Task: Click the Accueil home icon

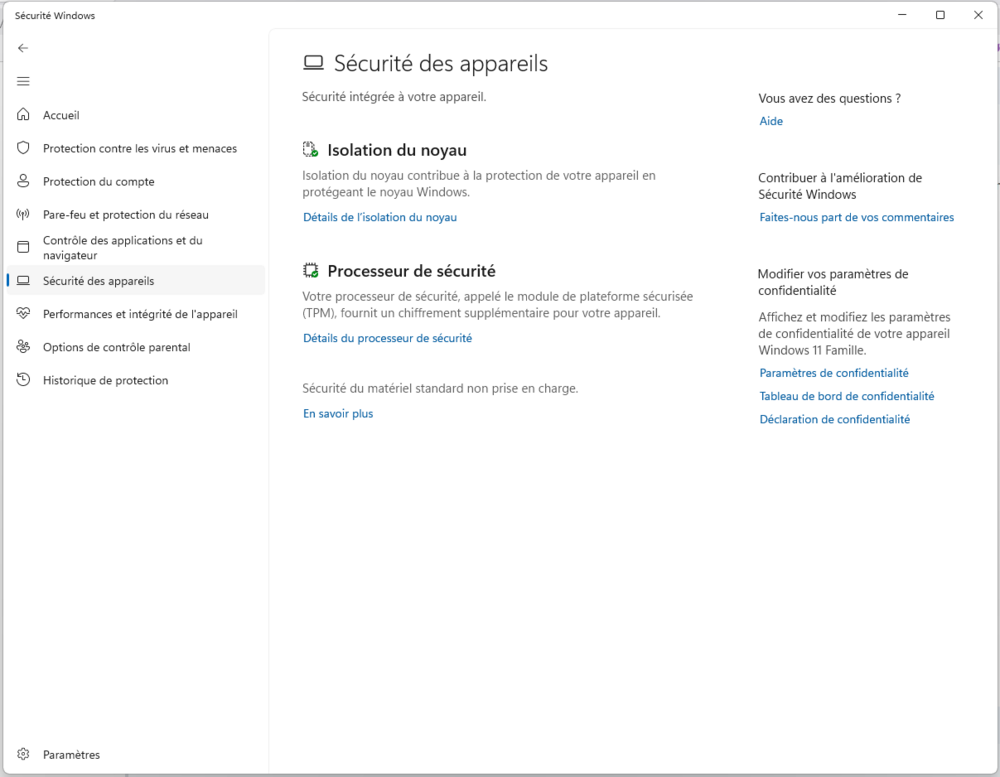Action: tap(23, 115)
